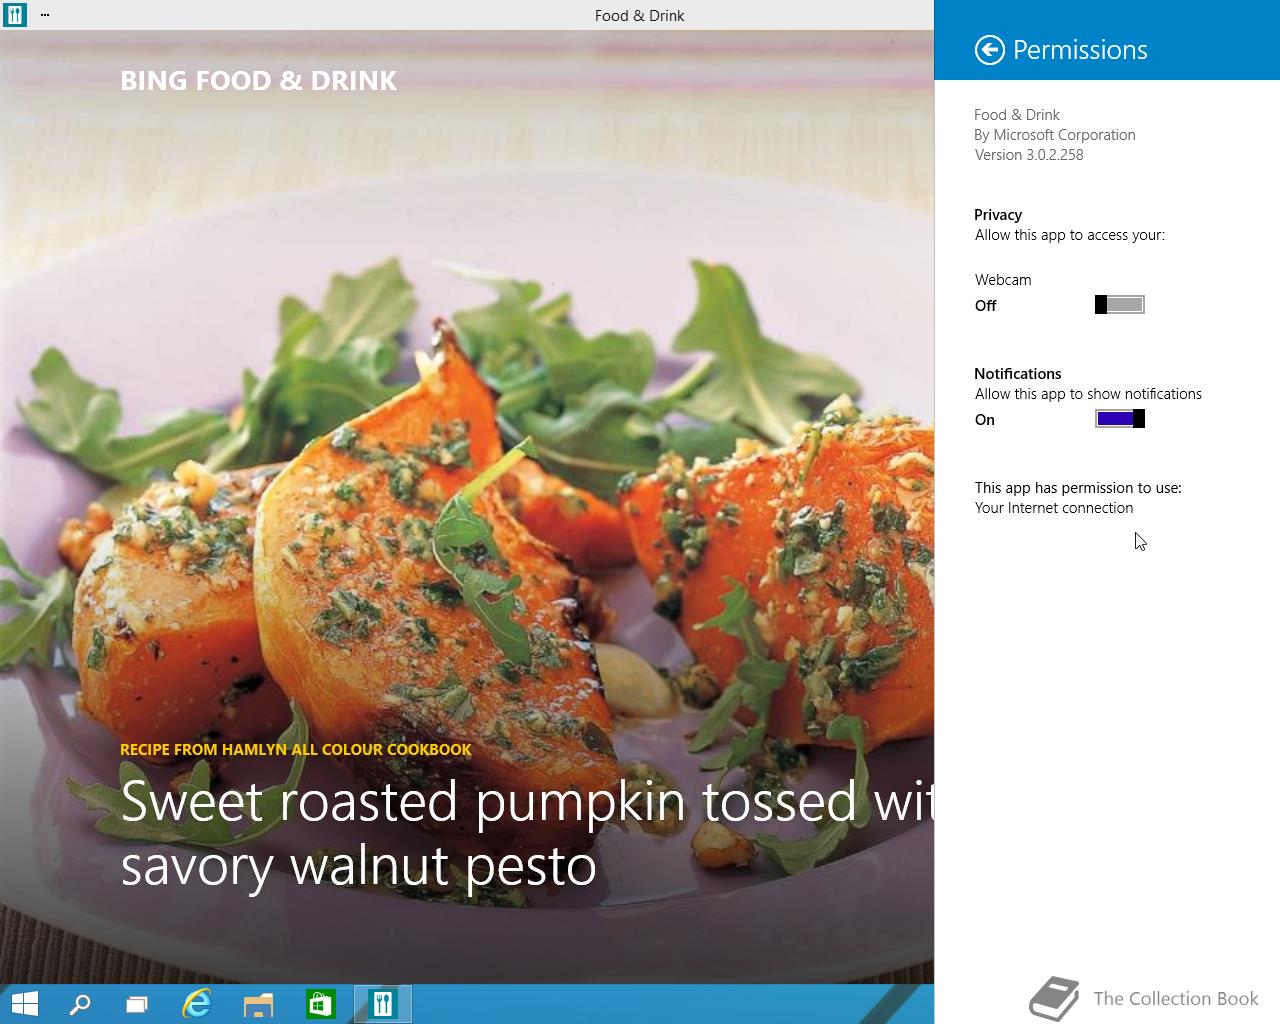Click BING FOOD & DRINK heading
The height and width of the screenshot is (1024, 1280).
tap(259, 81)
